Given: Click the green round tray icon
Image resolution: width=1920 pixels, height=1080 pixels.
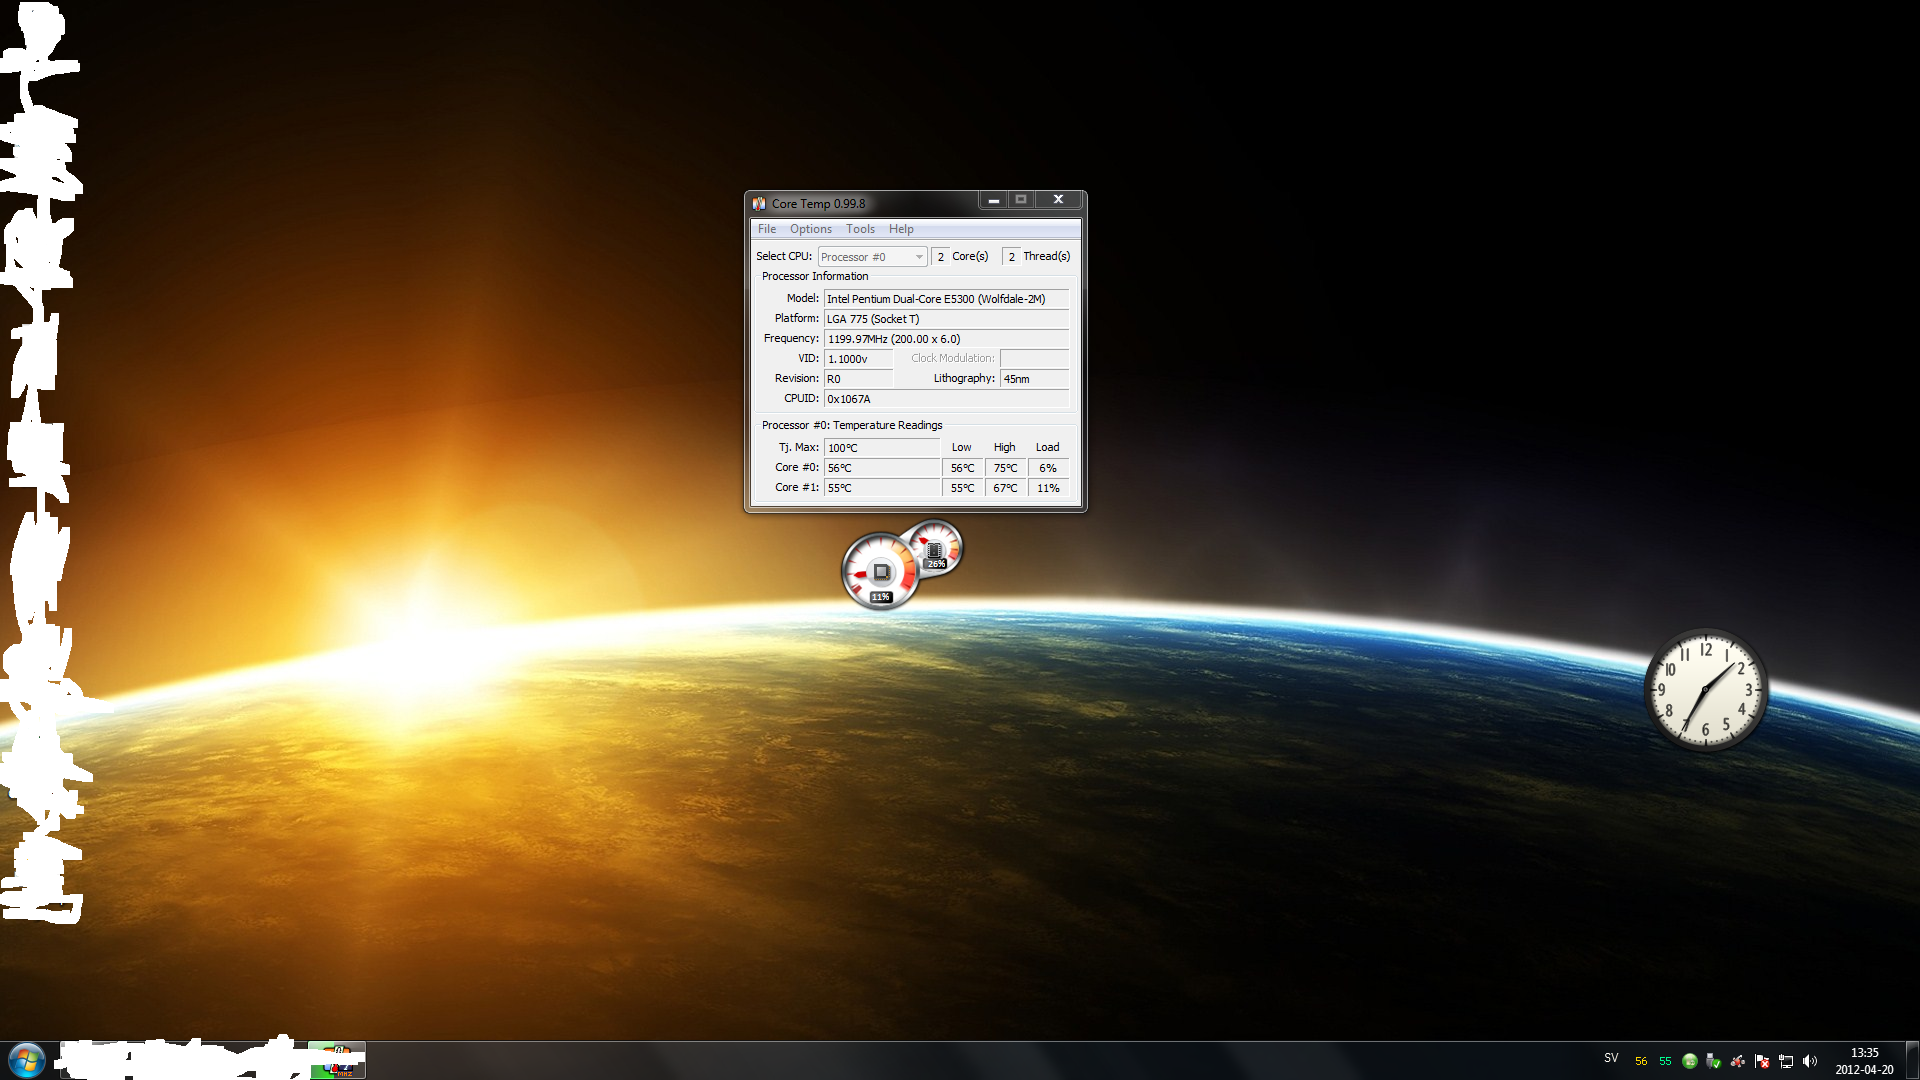Looking at the screenshot, I should tap(1690, 1061).
